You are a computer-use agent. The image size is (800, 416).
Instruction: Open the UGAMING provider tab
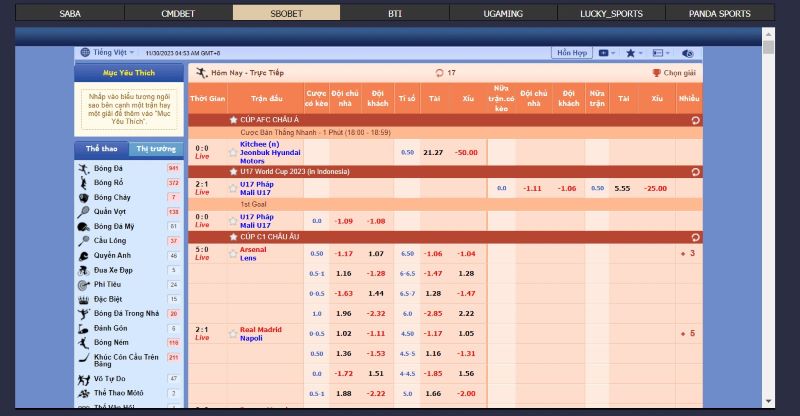503,13
